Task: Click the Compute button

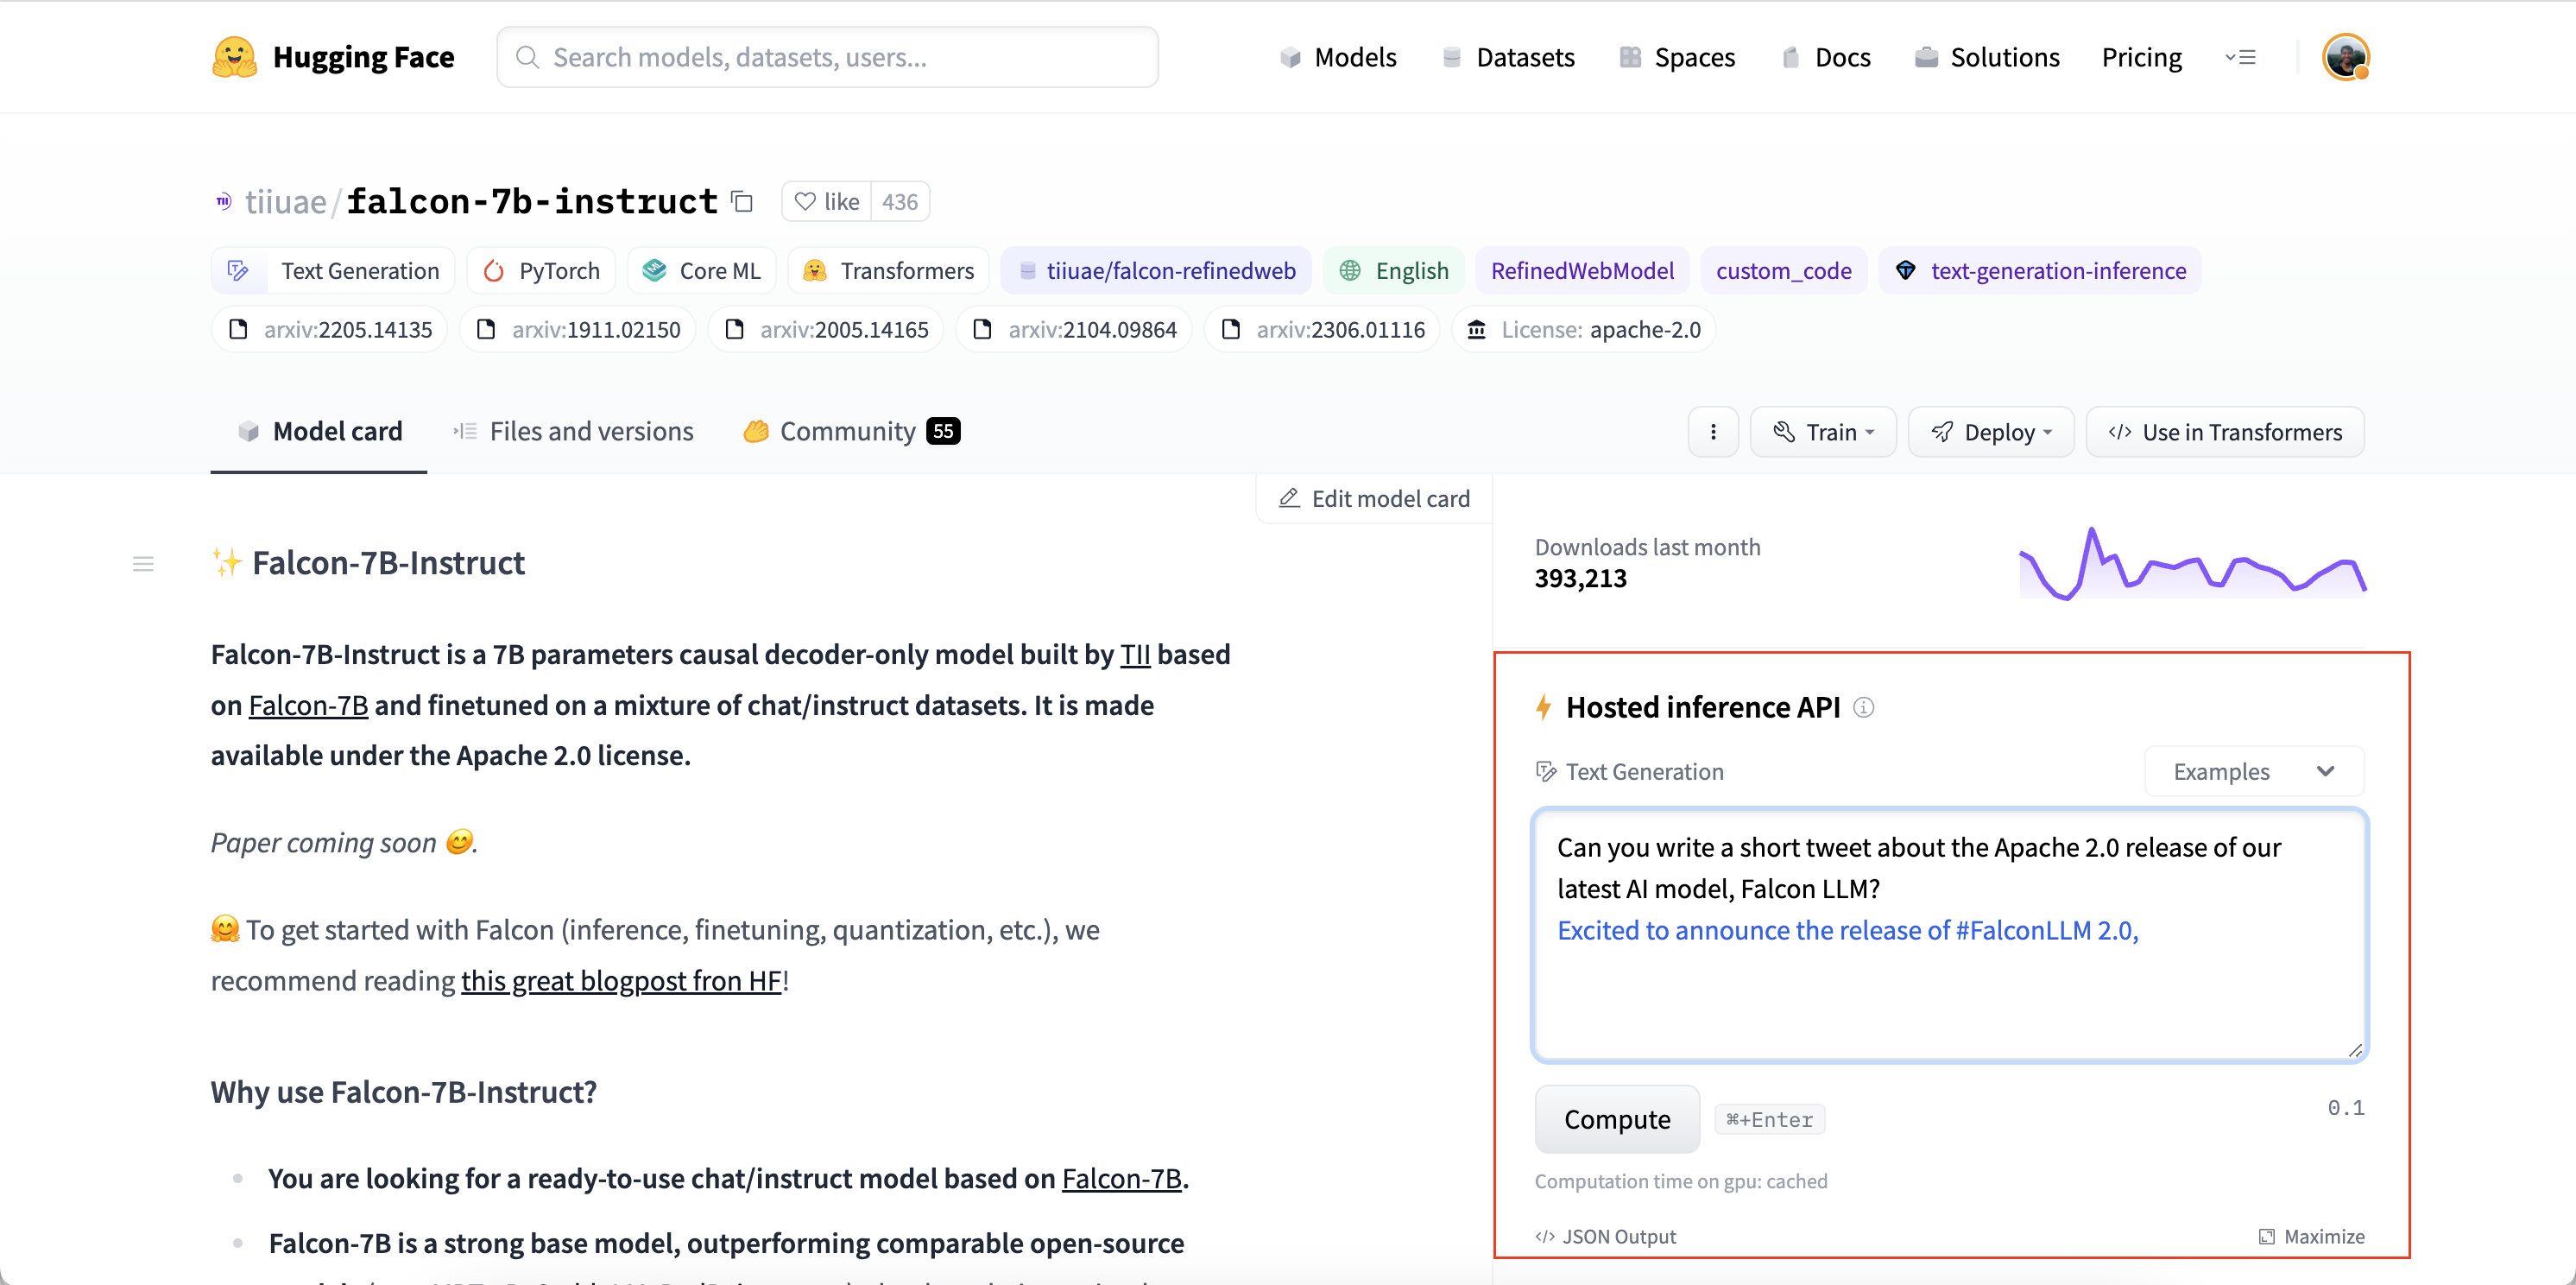Action: coord(1615,1119)
